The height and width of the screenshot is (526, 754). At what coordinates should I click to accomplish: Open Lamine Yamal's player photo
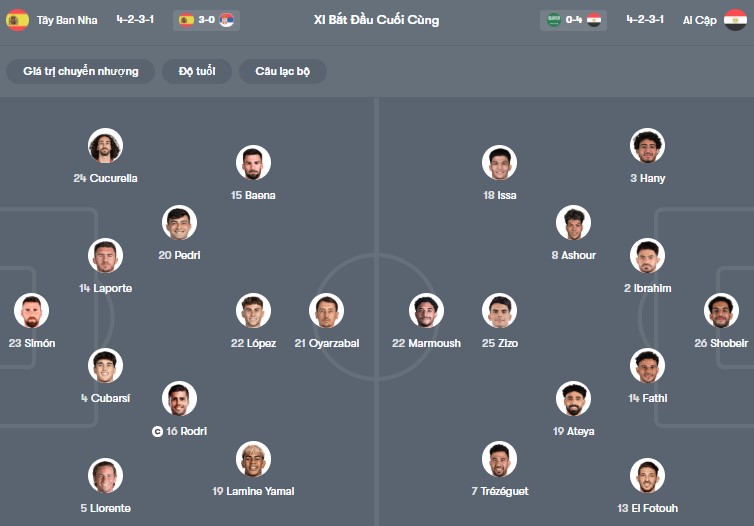[253, 459]
